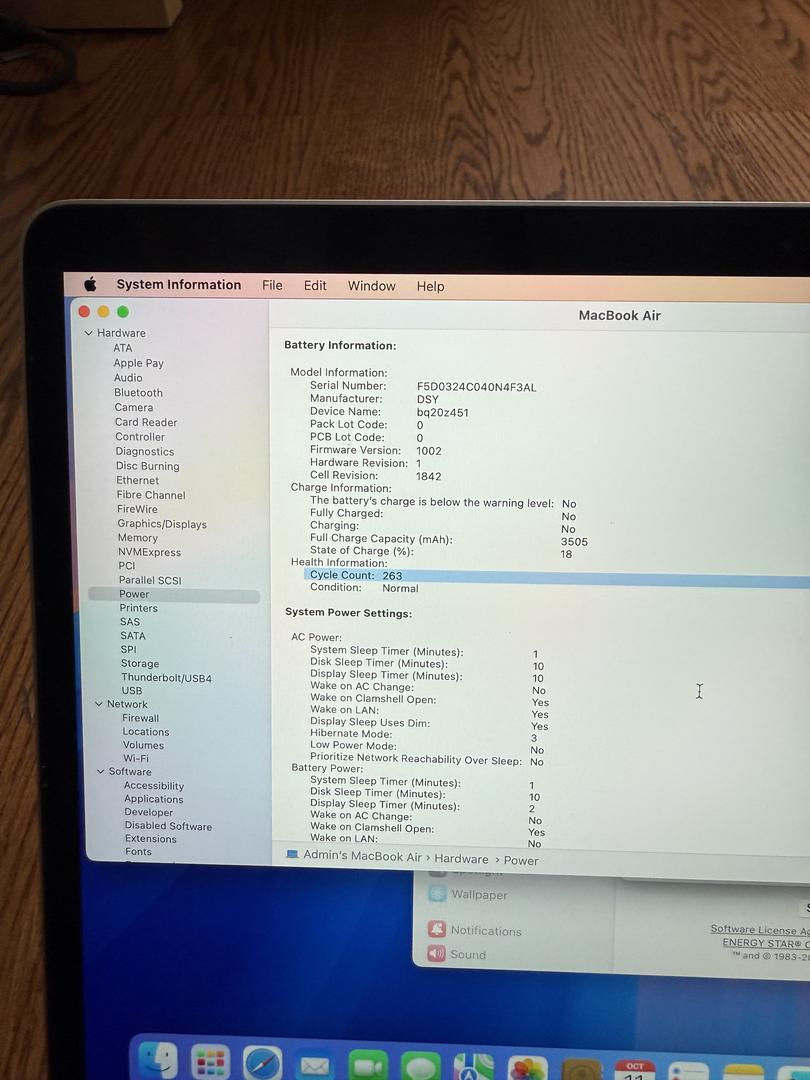Image resolution: width=810 pixels, height=1080 pixels.
Task: Open the Edit menu
Action: (x=315, y=285)
